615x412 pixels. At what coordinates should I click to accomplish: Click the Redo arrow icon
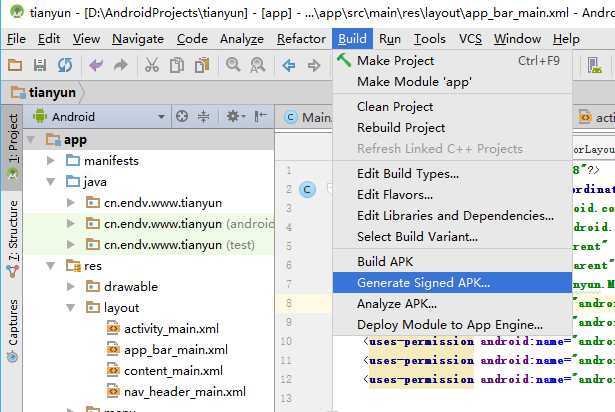tap(121, 65)
